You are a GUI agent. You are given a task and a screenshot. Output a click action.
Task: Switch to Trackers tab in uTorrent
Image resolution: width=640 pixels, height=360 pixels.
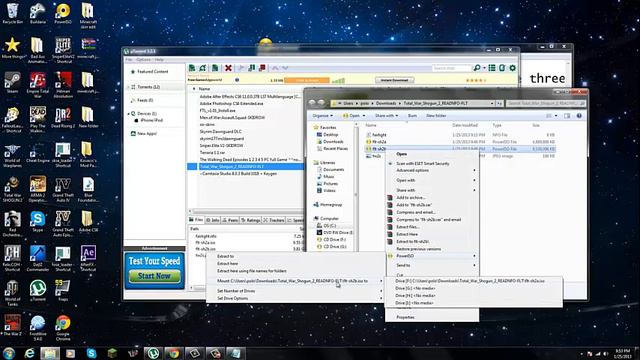pyautogui.click(x=274, y=220)
